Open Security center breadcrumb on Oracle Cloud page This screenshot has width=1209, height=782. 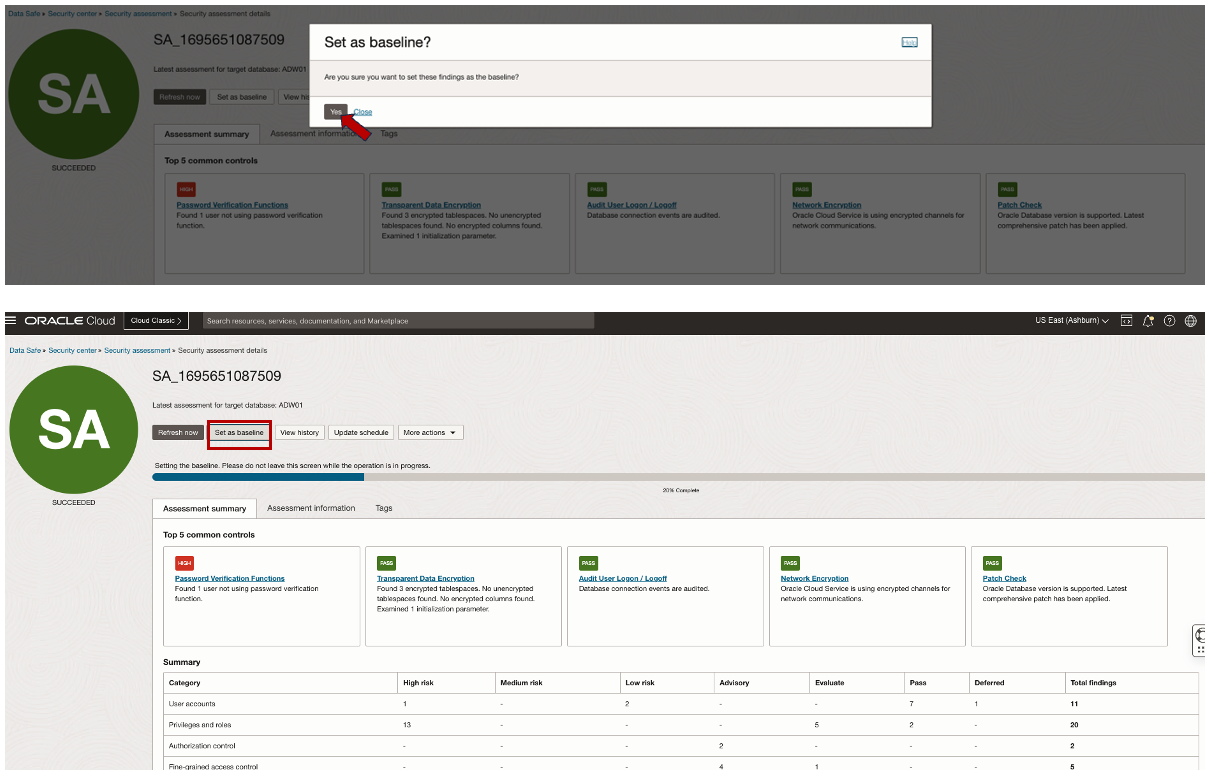tap(72, 351)
